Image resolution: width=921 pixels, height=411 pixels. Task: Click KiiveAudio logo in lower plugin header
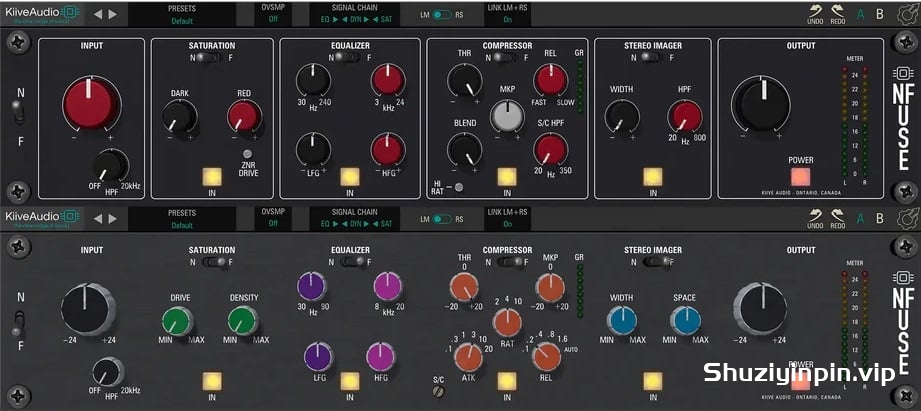pyautogui.click(x=42, y=217)
